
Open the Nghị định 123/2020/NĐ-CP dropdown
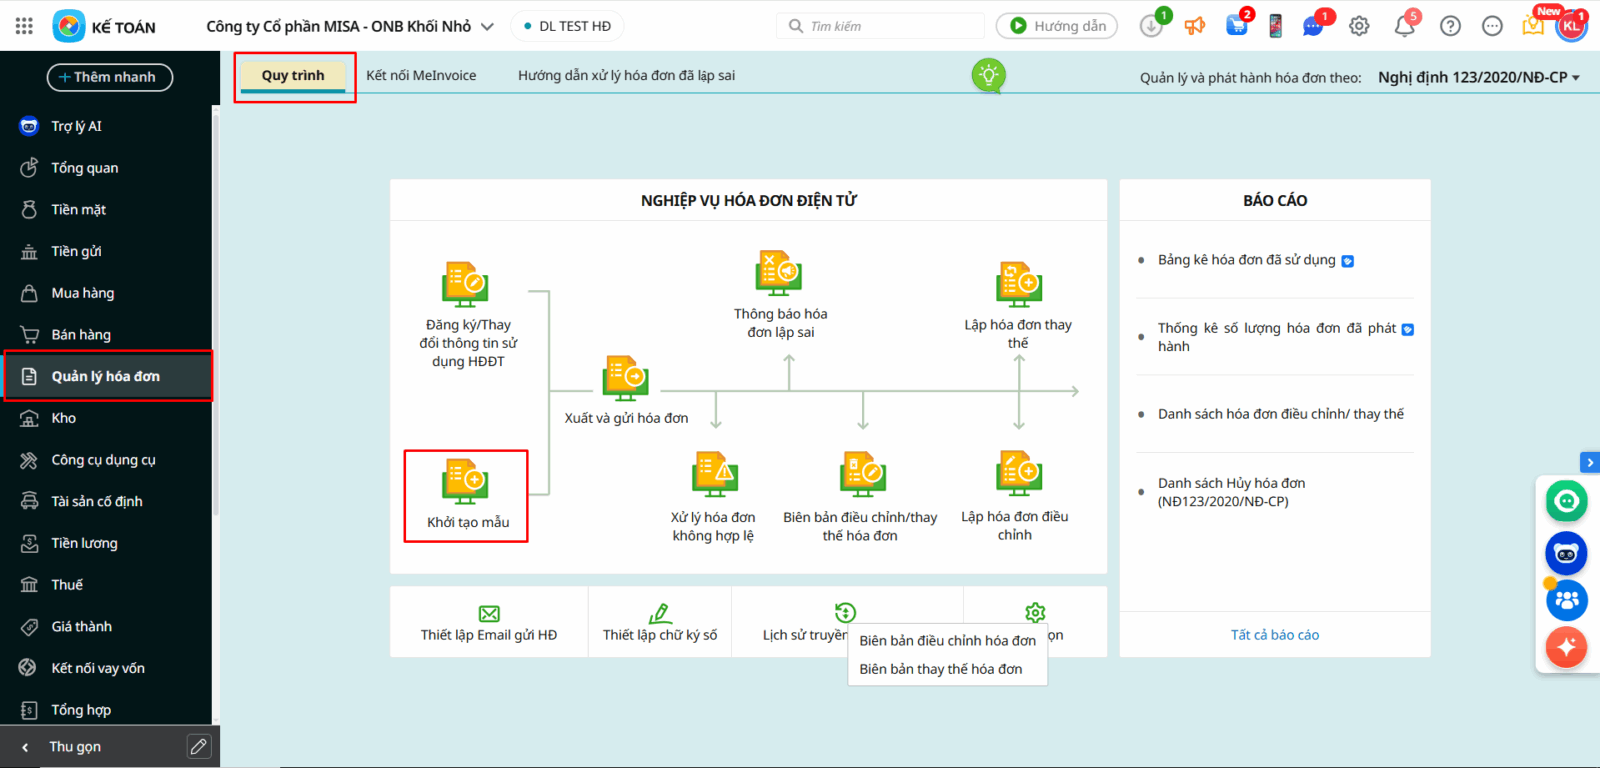(1478, 77)
